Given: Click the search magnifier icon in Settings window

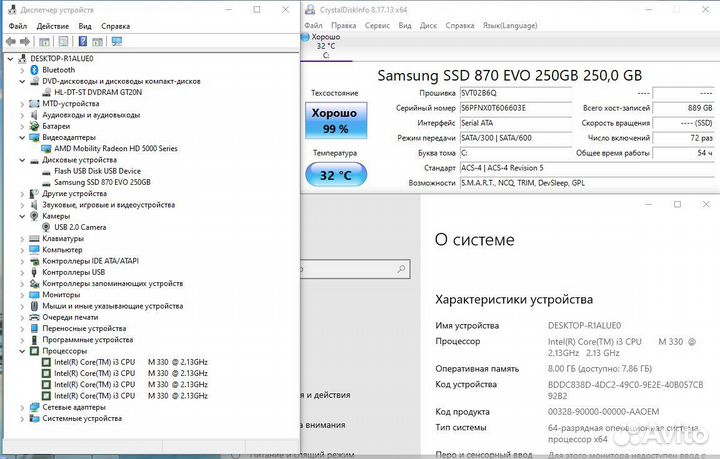Looking at the screenshot, I should 401,269.
